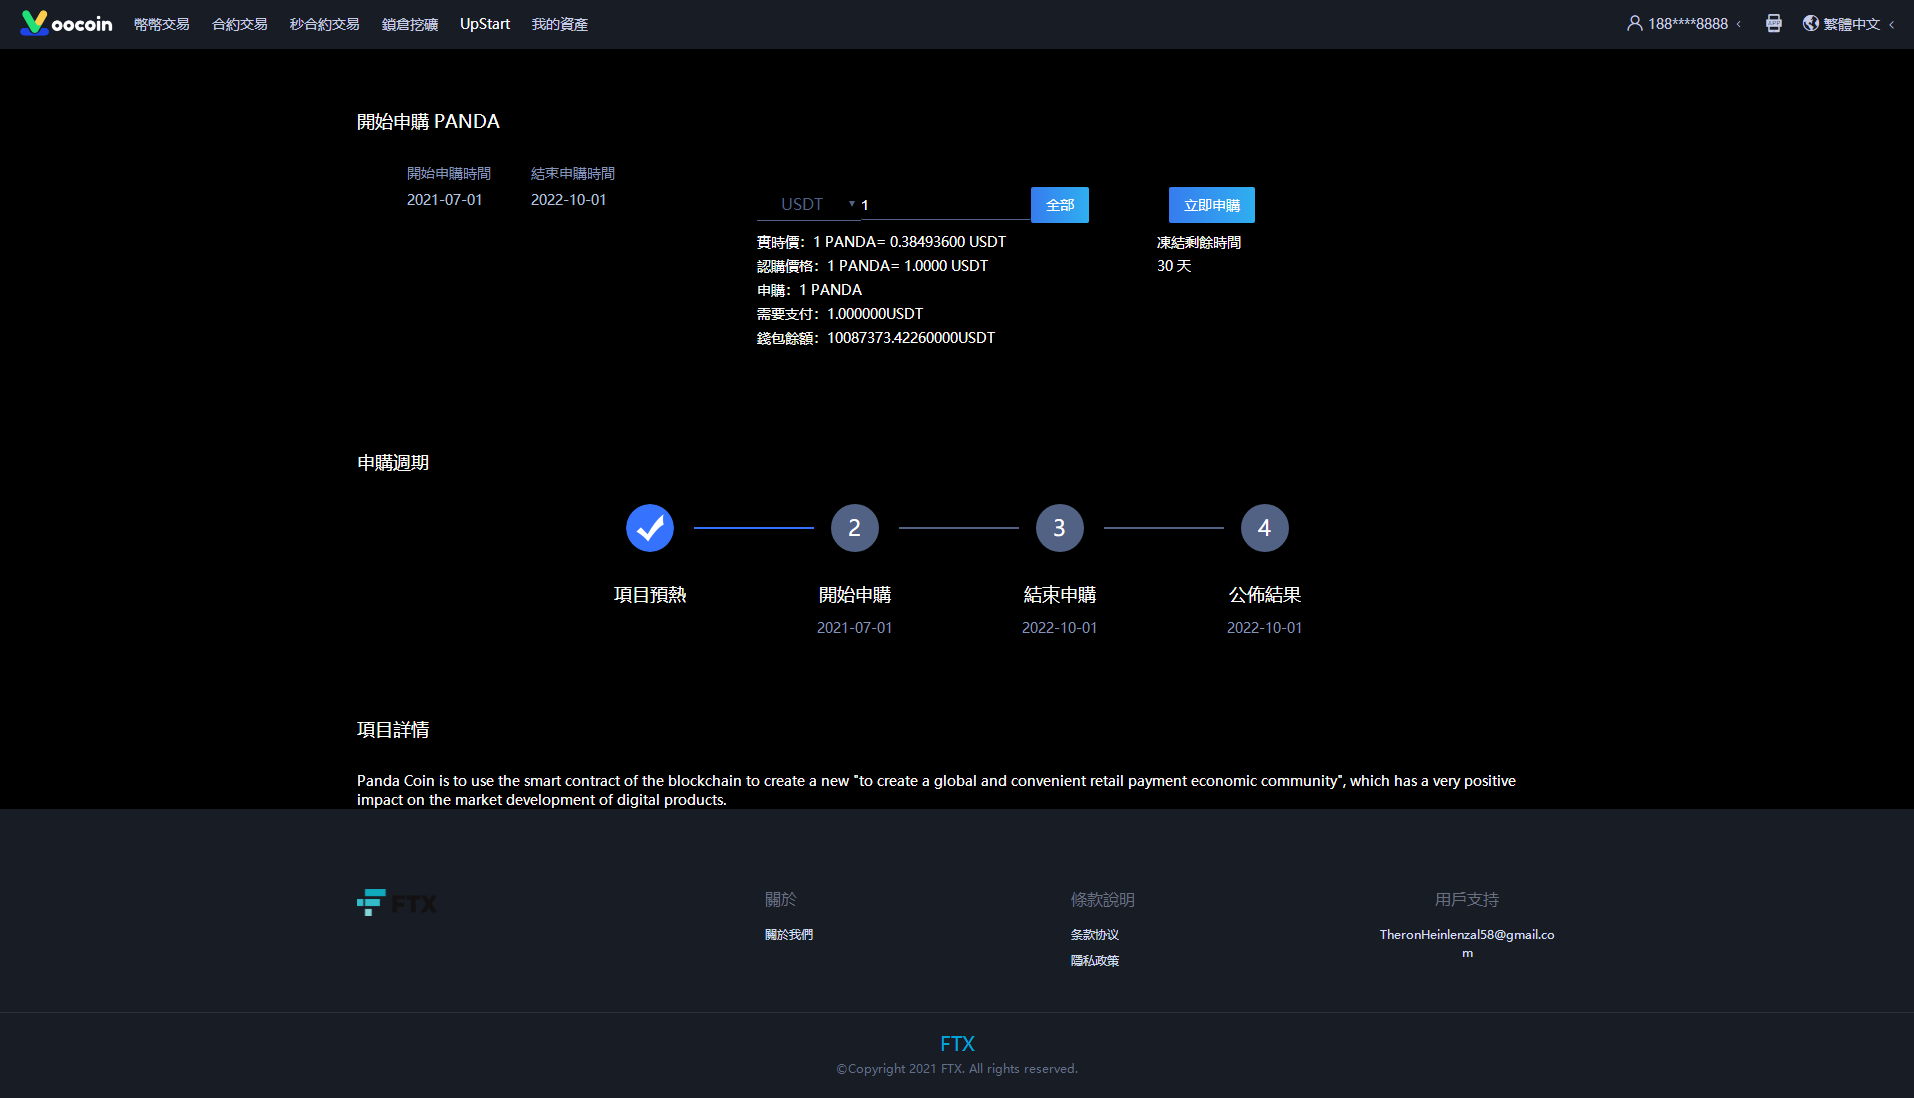Select step 3 circle in subscription cycle

coord(1059,528)
